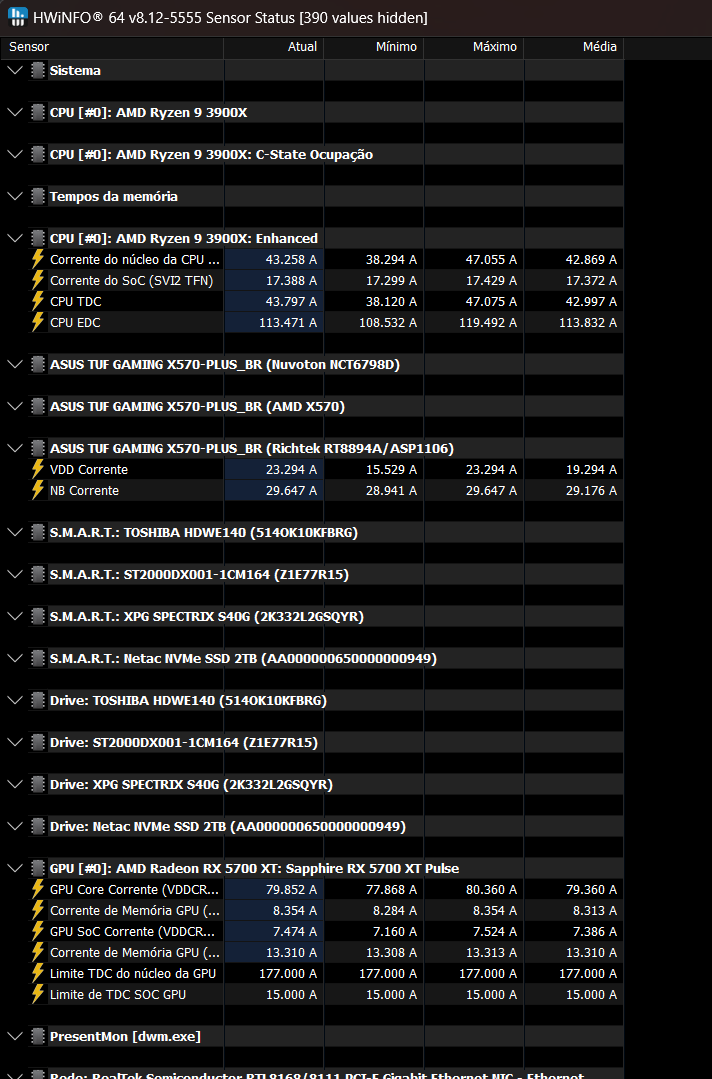Select the CPU EDC sensor row label
This screenshot has width=712, height=1079.
pos(75,322)
